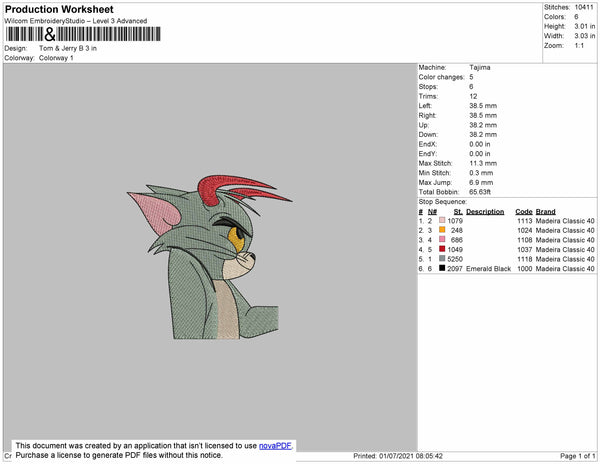Click the Code column header
This screenshot has width=600, height=464.
click(524, 212)
